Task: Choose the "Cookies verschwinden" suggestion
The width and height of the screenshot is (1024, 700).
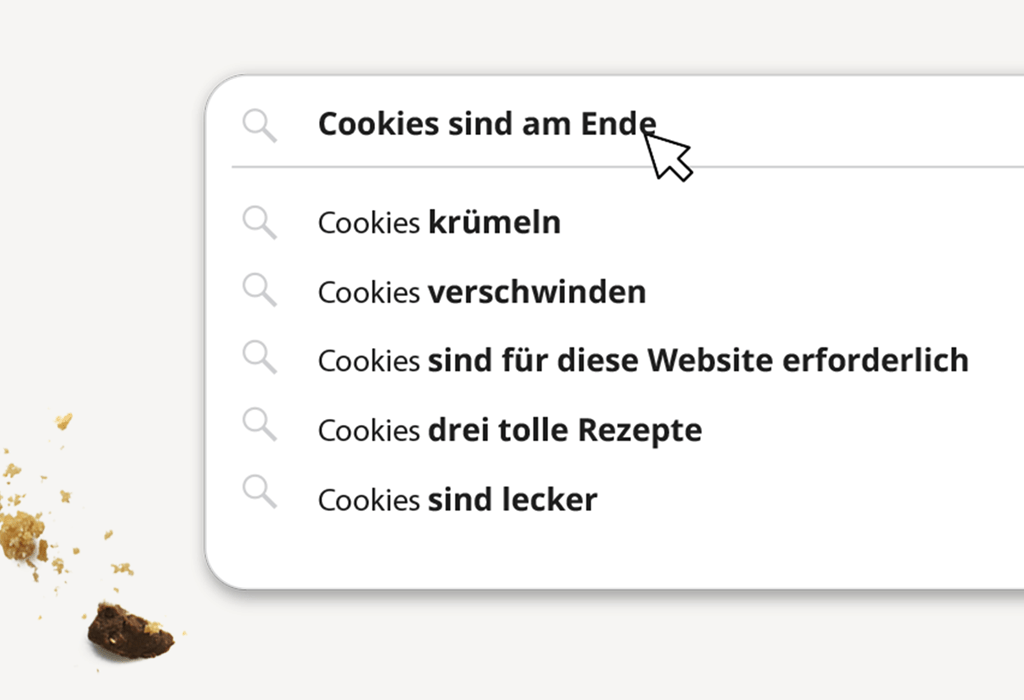Action: [481, 292]
